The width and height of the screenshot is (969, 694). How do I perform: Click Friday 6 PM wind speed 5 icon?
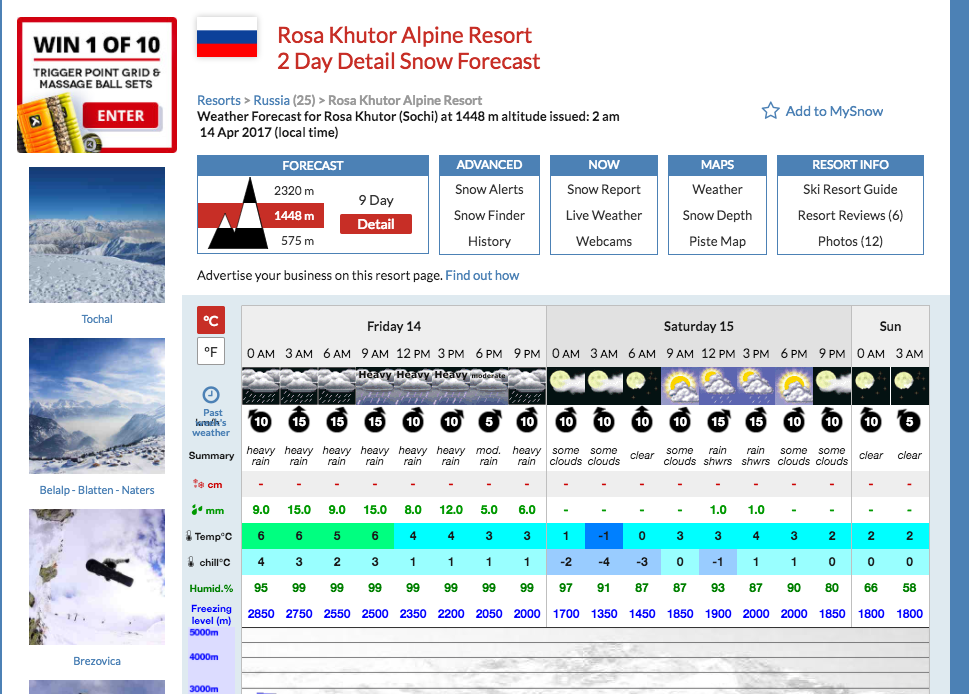click(489, 421)
